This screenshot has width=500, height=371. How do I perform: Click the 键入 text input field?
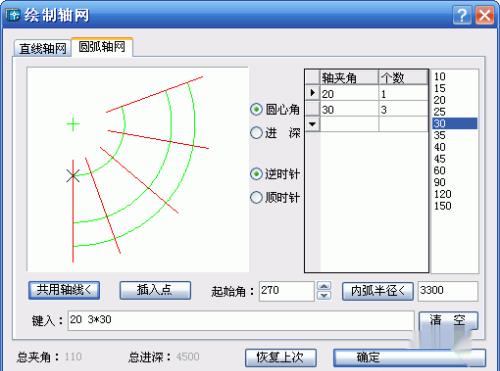[241, 321]
